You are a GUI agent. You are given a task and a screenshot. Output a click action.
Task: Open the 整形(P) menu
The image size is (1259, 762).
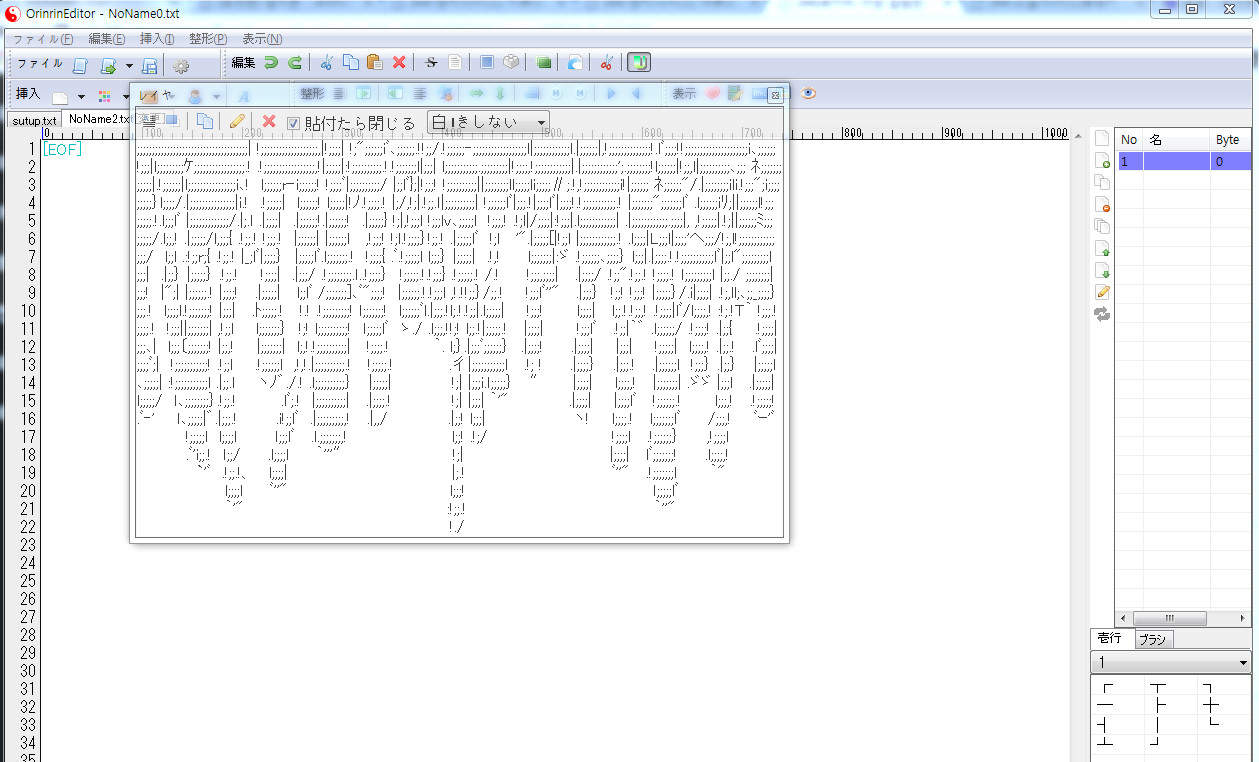pyautogui.click(x=208, y=39)
